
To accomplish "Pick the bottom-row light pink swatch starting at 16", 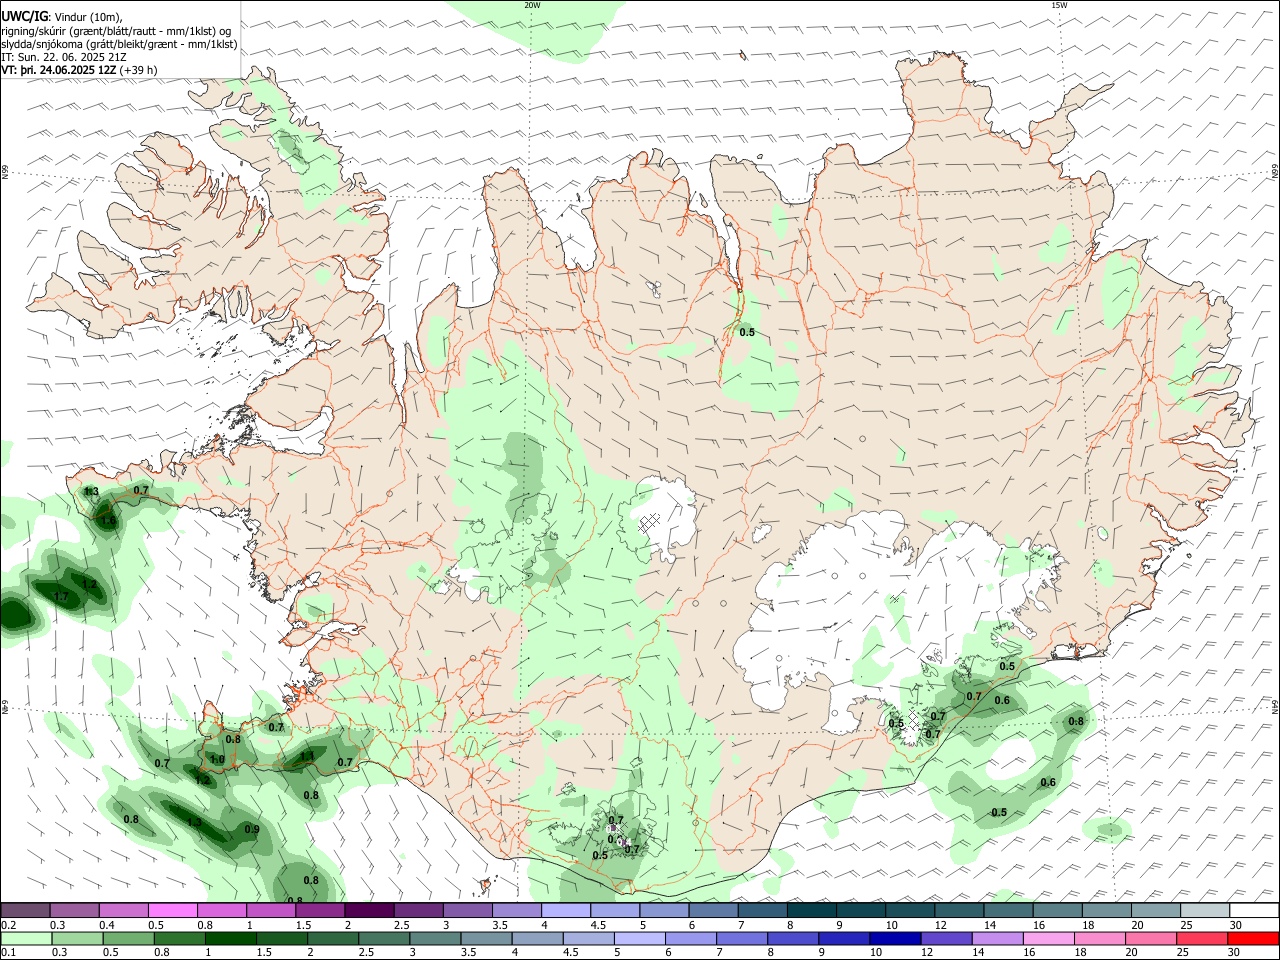I will (1049, 938).
